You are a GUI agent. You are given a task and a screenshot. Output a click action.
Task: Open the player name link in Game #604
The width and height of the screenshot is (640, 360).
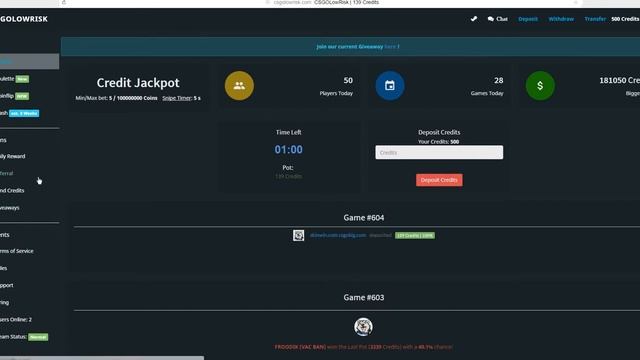pyautogui.click(x=338, y=235)
